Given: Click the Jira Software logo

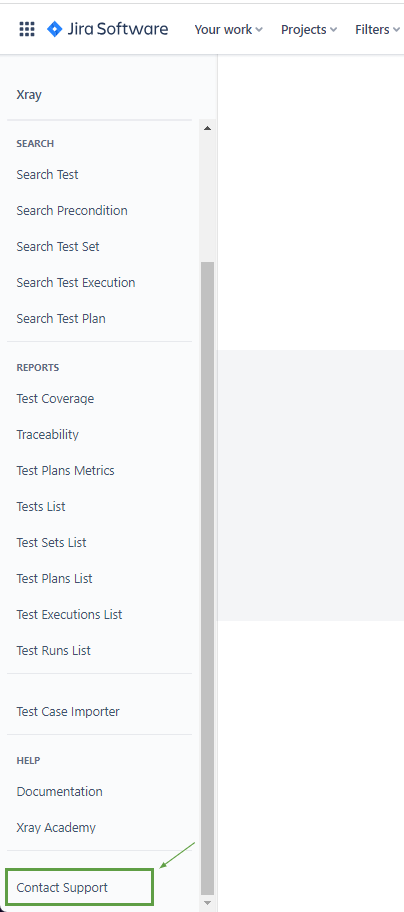Looking at the screenshot, I should pos(108,29).
